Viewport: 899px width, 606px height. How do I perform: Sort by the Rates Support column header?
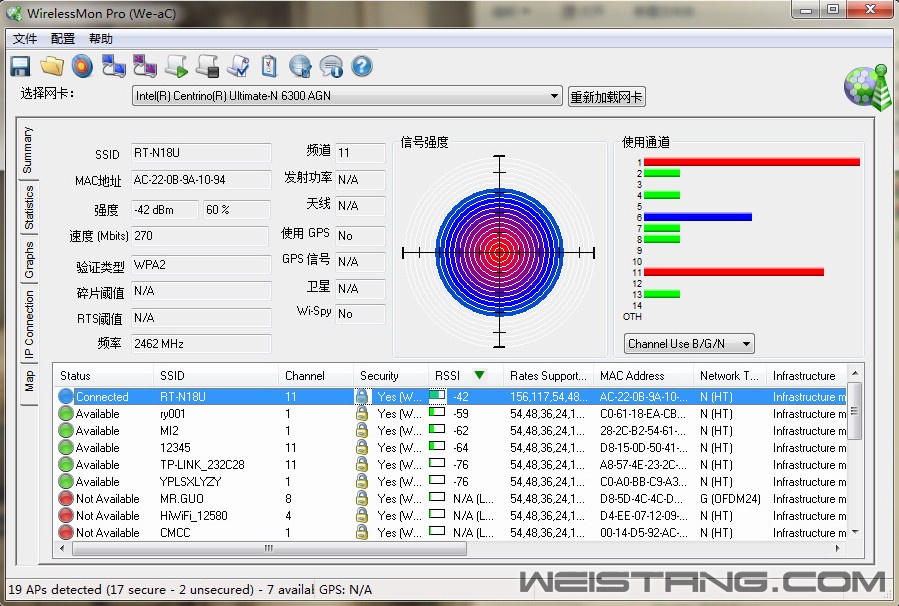pyautogui.click(x=548, y=376)
